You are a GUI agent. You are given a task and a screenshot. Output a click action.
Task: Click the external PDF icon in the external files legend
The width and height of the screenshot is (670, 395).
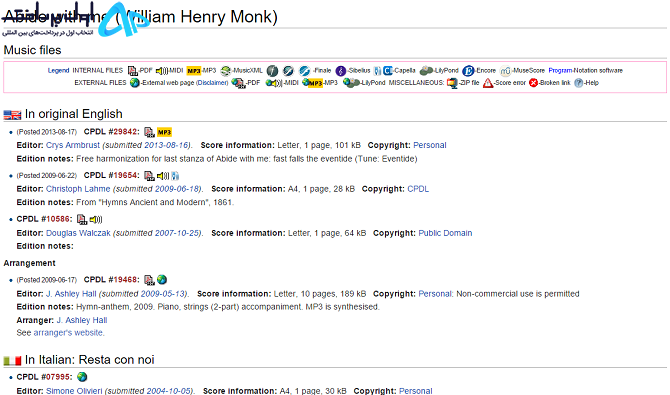238,83
